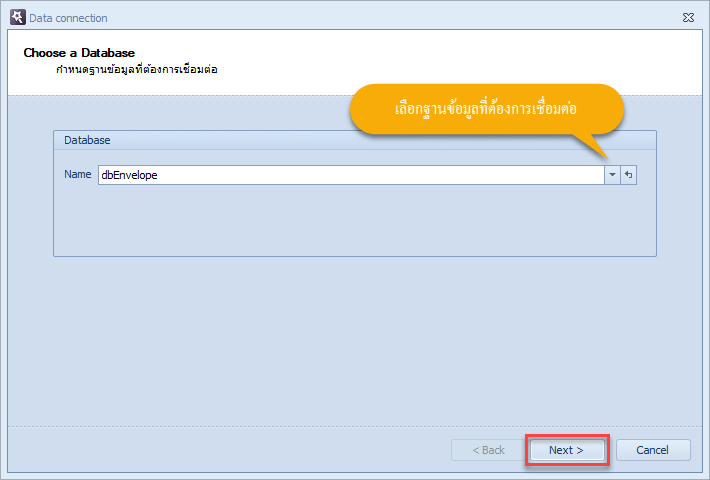This screenshot has width=710, height=480.
Task: Click the greyed-out < Back button
Action: pyautogui.click(x=488, y=450)
